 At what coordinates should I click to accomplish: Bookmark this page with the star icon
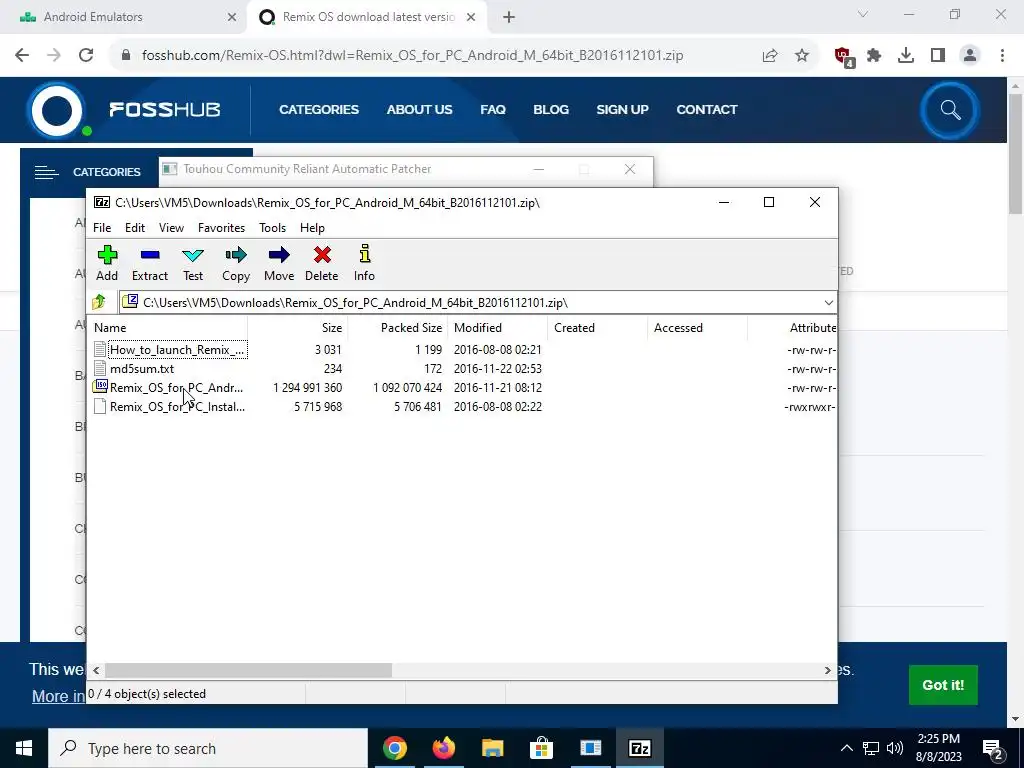click(x=802, y=56)
